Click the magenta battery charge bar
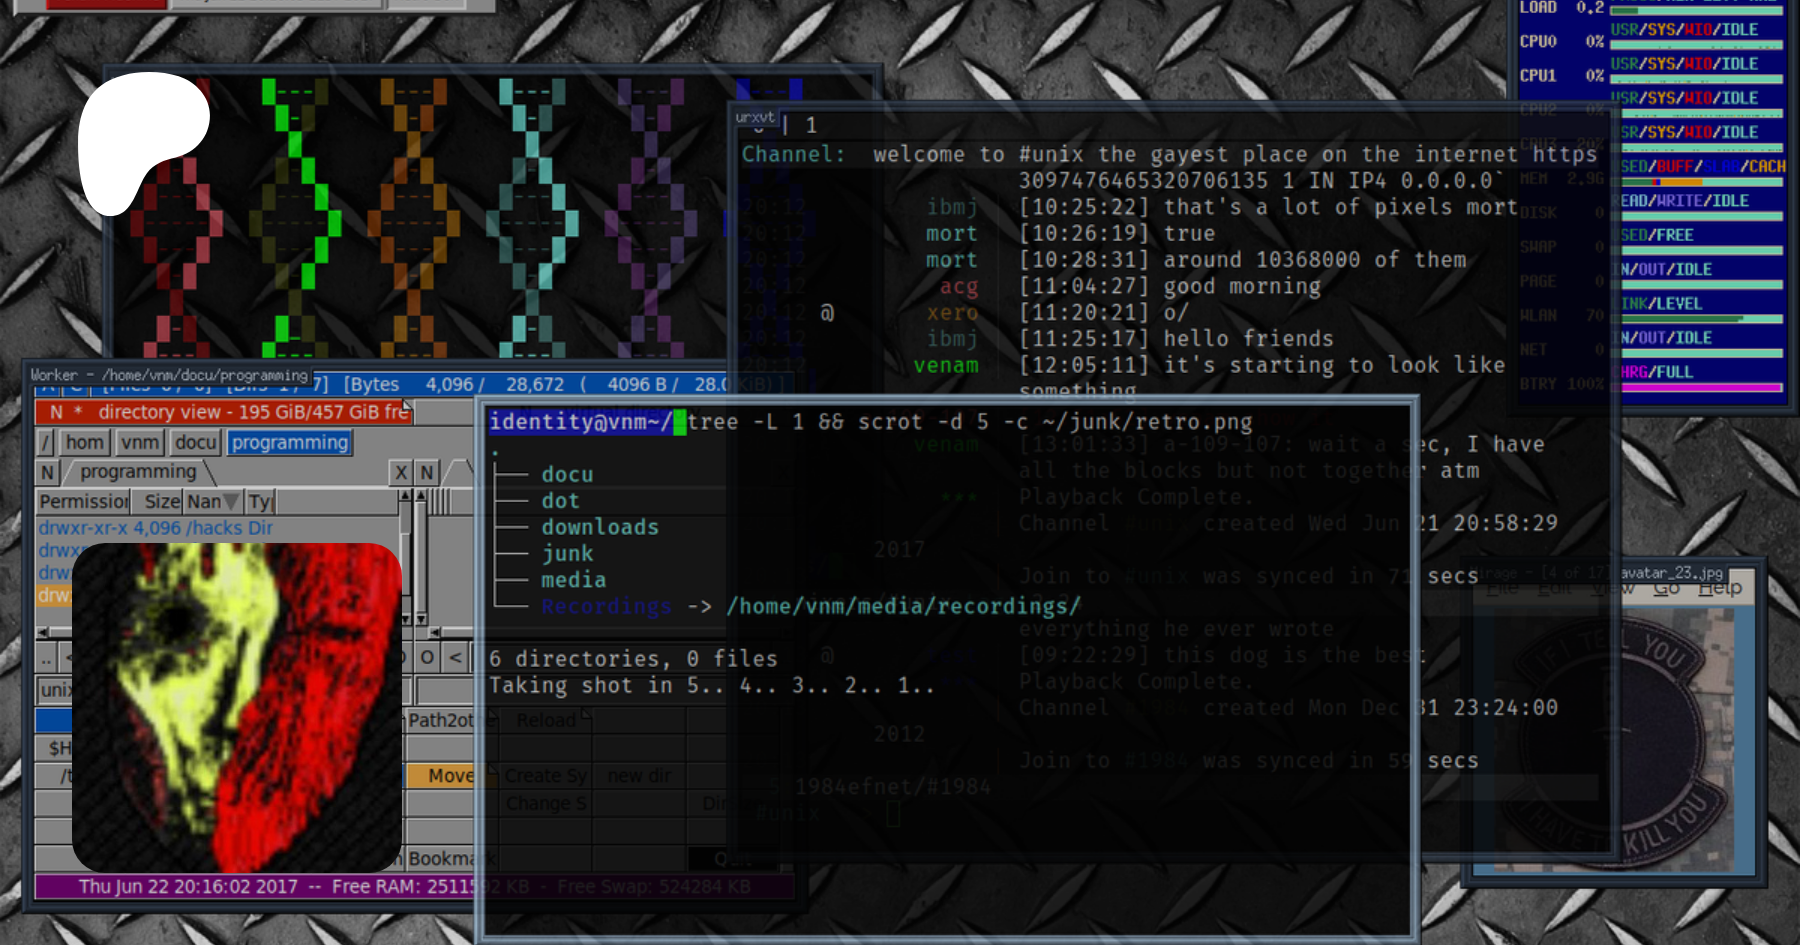This screenshot has width=1800, height=945. [1701, 387]
